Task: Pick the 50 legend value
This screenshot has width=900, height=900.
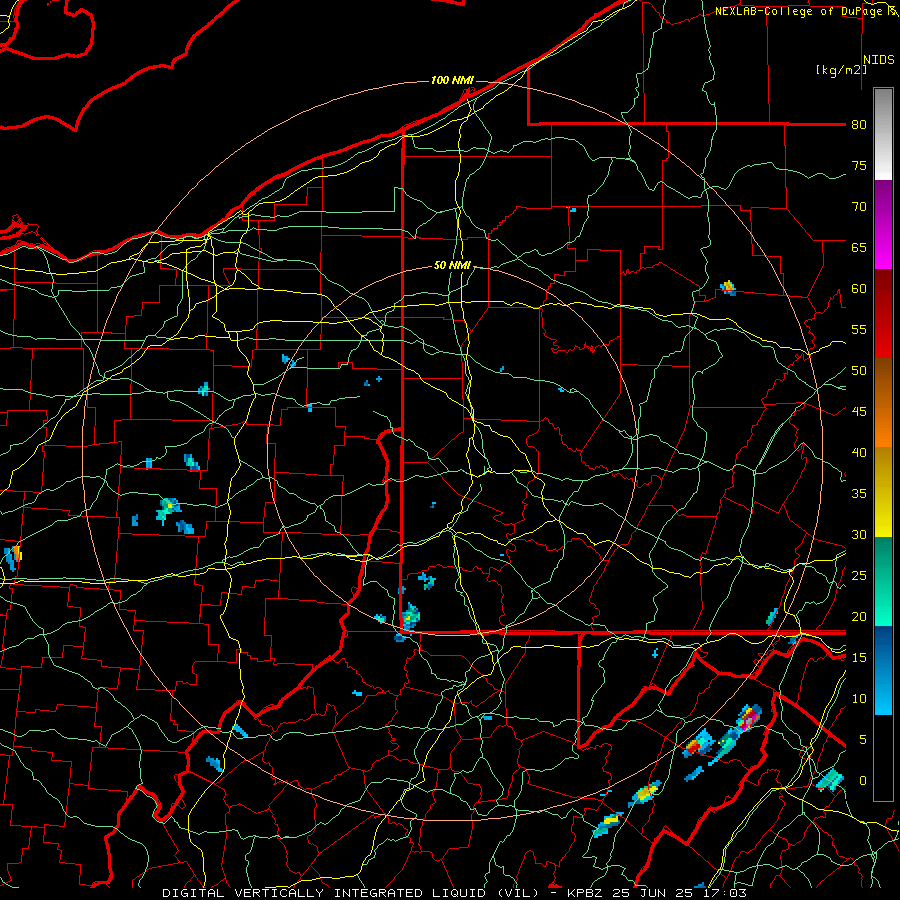Action: point(859,371)
